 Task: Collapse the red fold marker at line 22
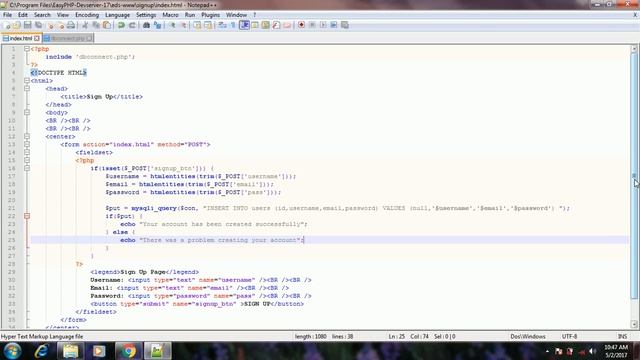click(27, 216)
